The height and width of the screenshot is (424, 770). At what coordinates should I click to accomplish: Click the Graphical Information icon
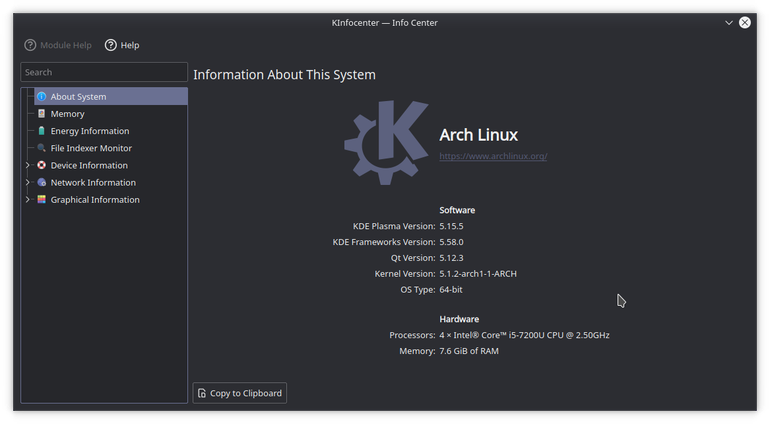pyautogui.click(x=42, y=199)
